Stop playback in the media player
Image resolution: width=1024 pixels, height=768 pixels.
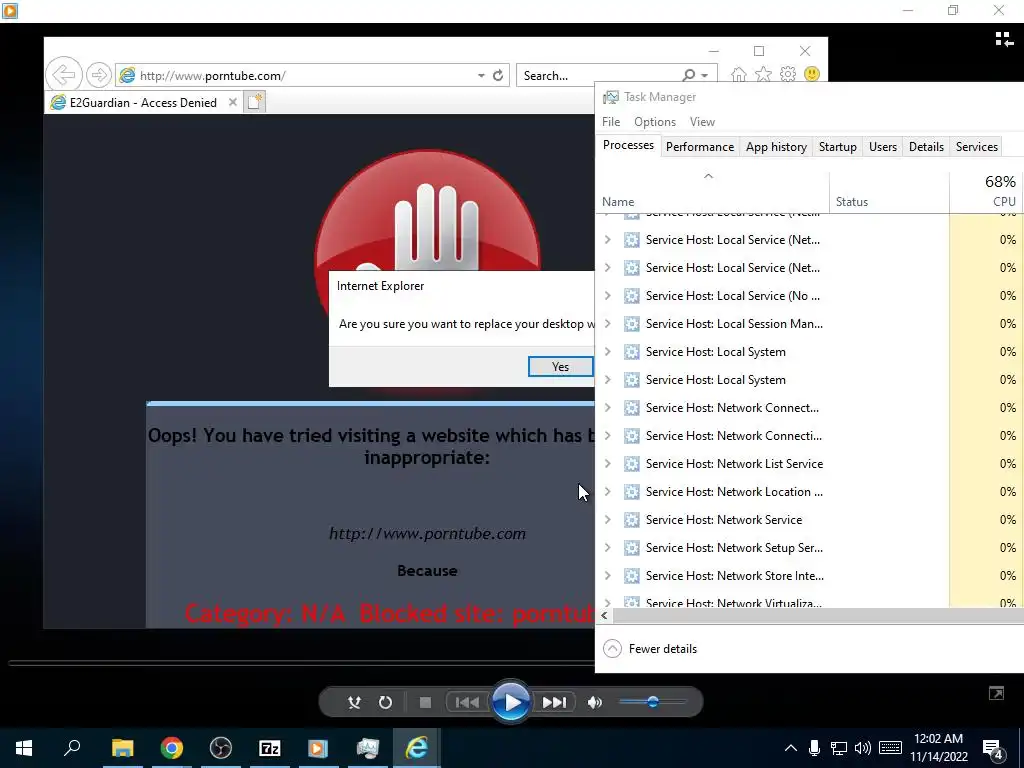pyautogui.click(x=425, y=703)
